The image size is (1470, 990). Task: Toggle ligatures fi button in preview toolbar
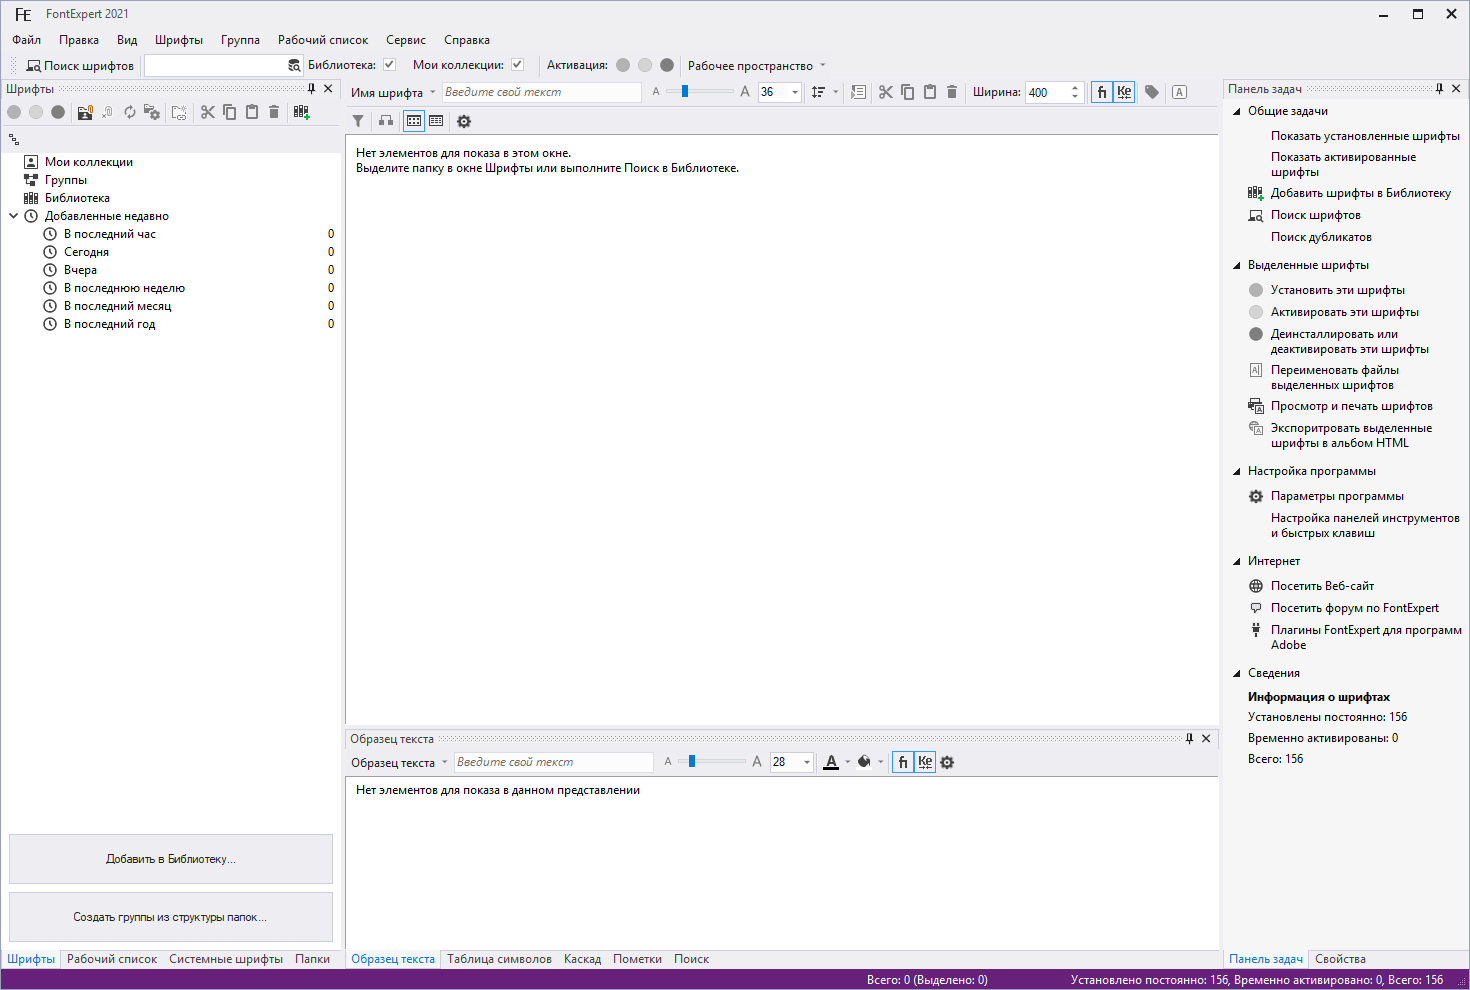point(1102,92)
